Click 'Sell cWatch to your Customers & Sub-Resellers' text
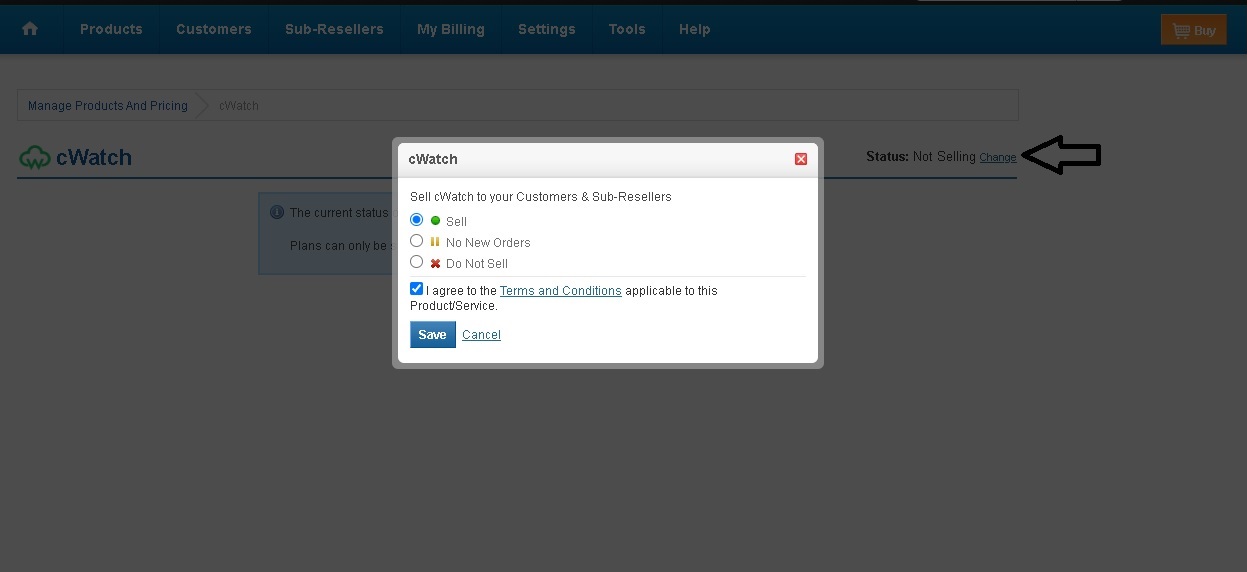1247x572 pixels. point(541,197)
